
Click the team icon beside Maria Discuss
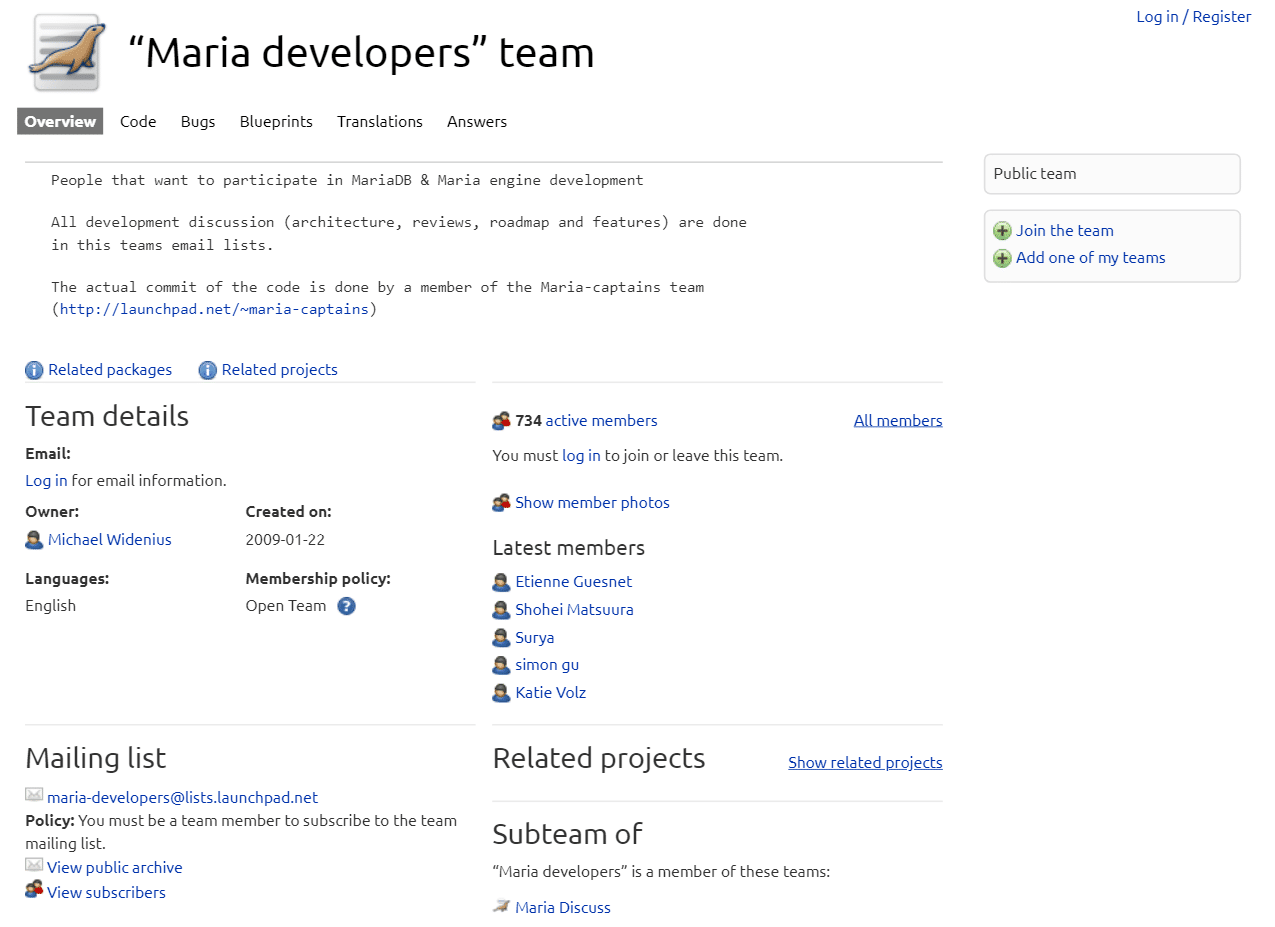point(500,906)
